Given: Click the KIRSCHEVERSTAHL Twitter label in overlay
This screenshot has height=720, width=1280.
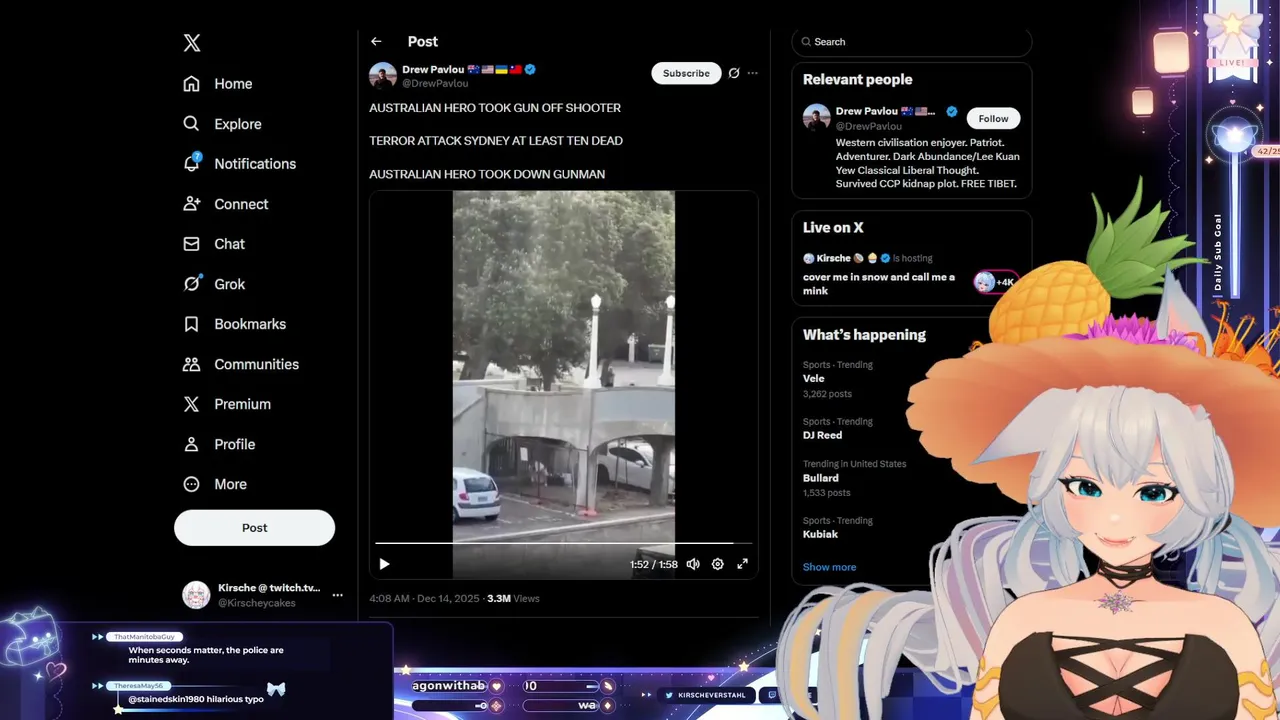Looking at the screenshot, I should (711, 695).
